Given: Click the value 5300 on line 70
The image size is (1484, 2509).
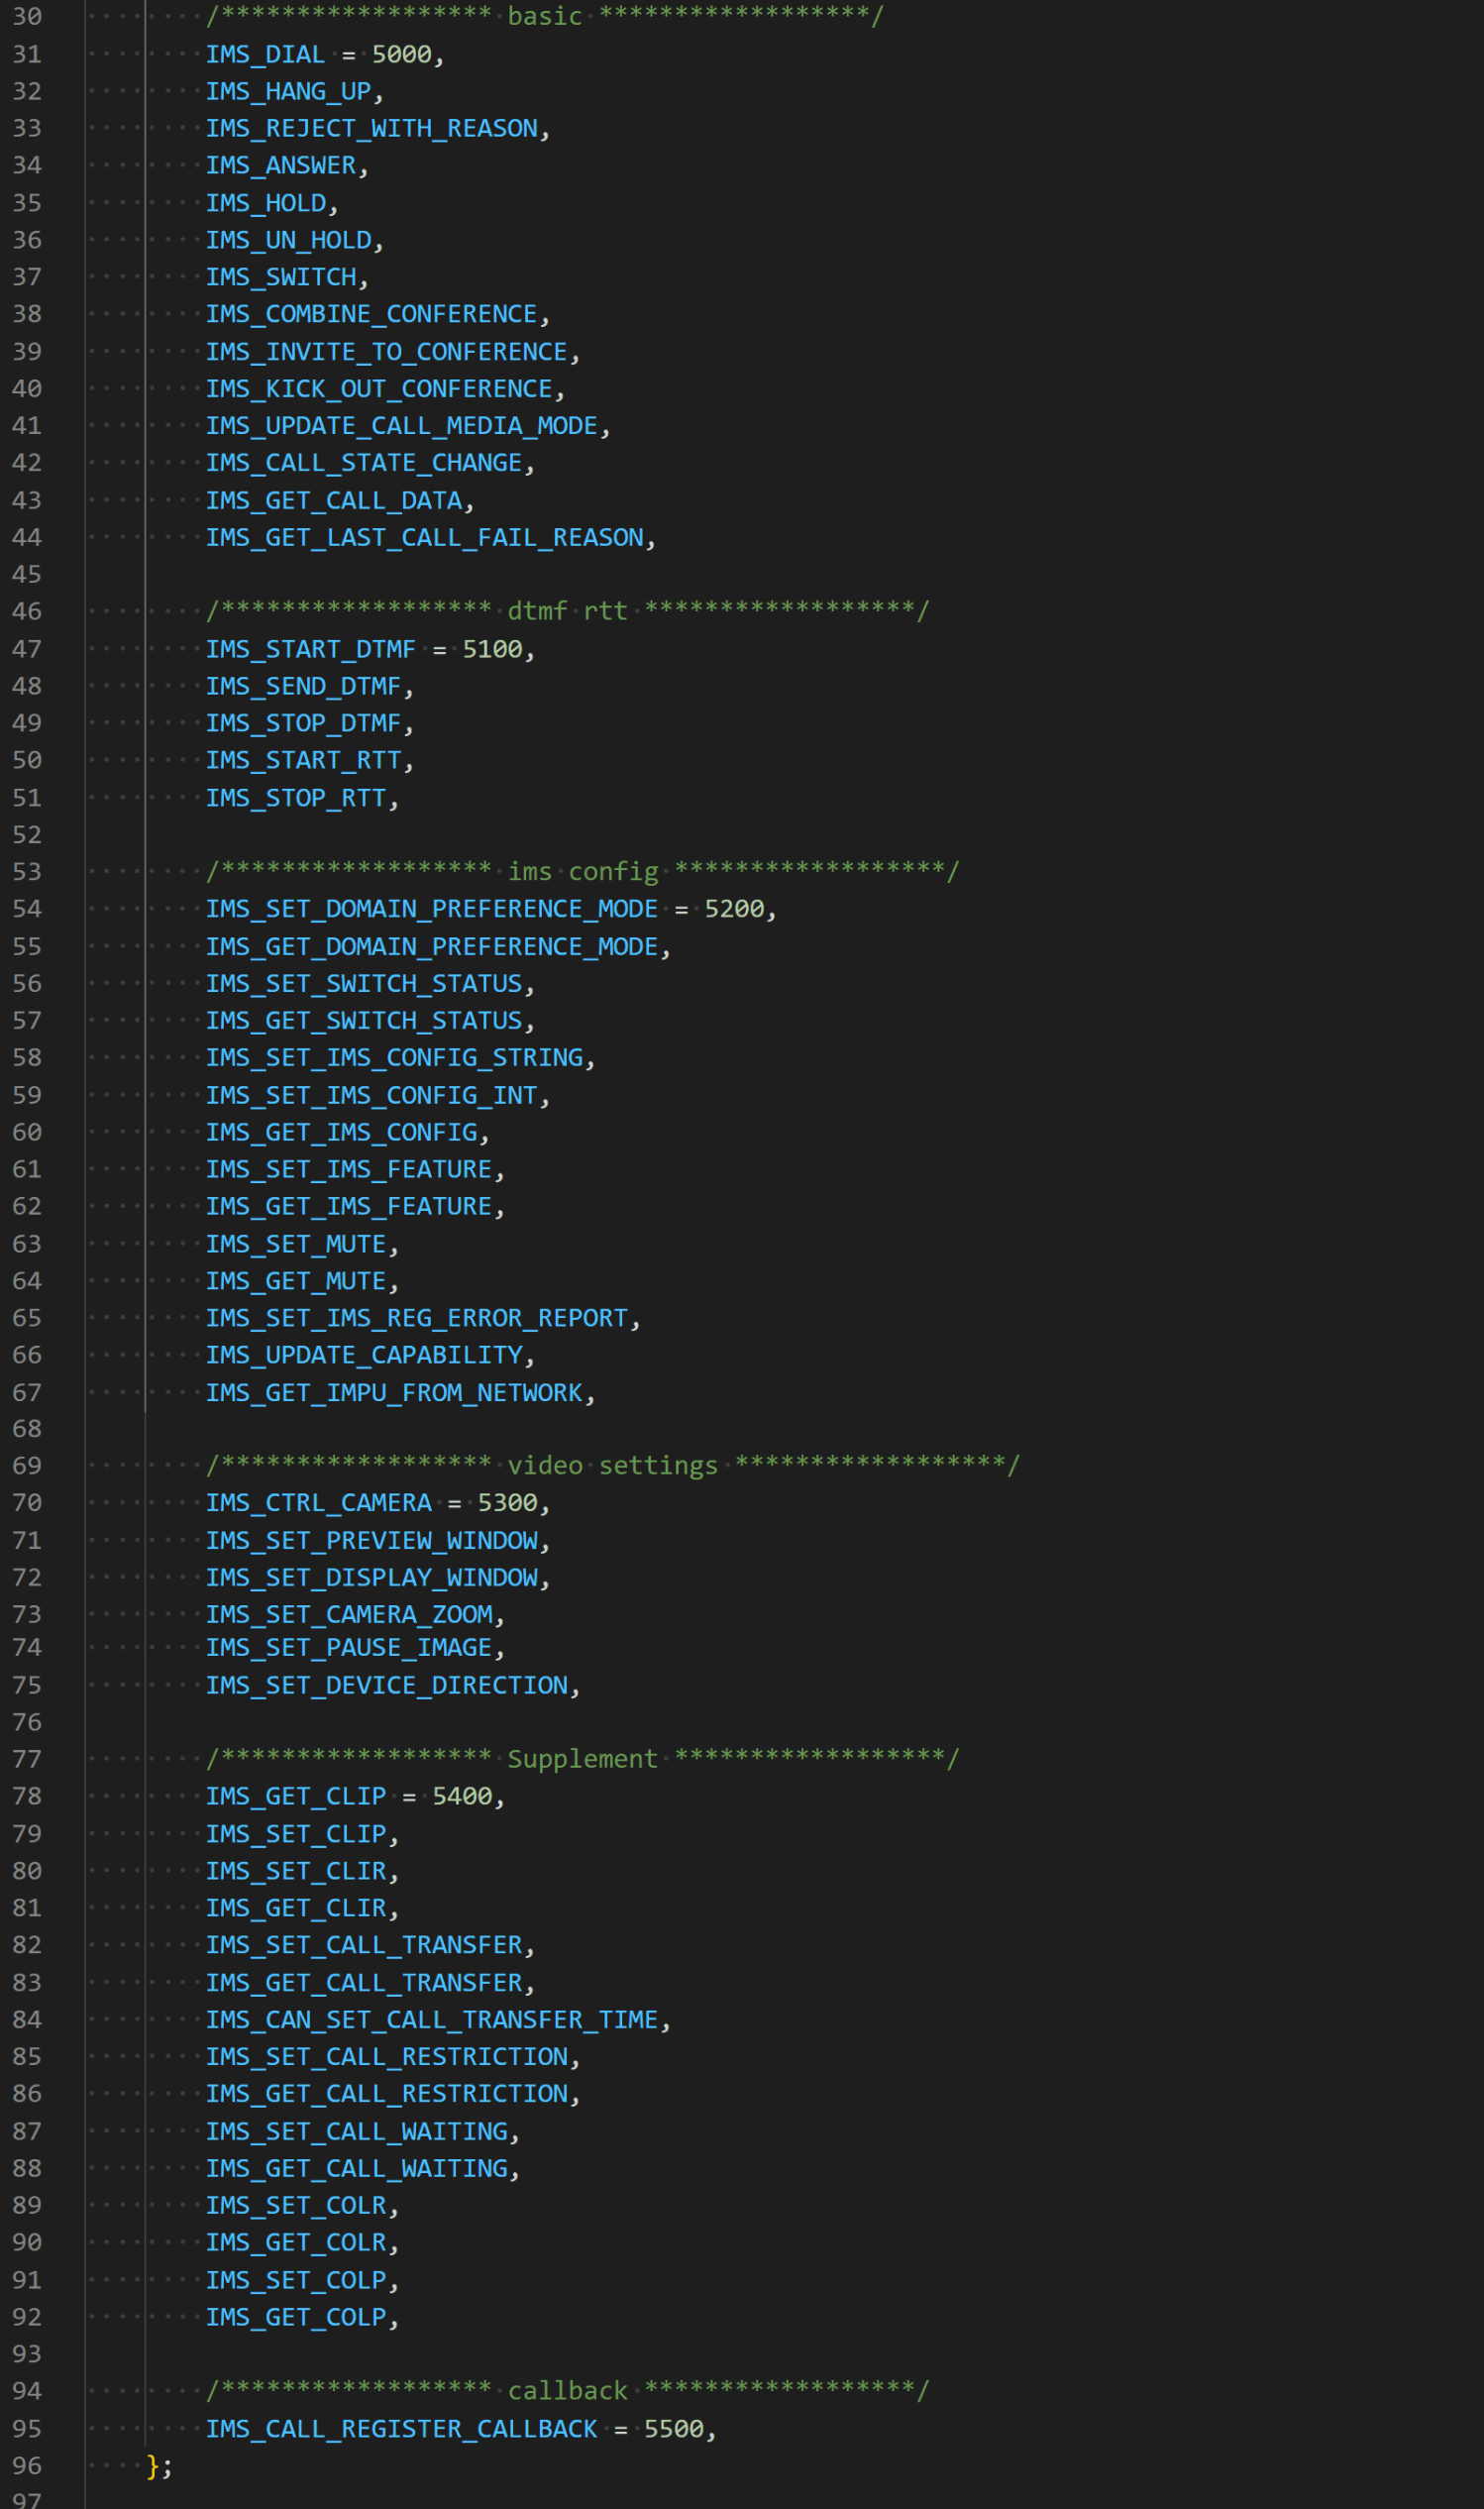Looking at the screenshot, I should [508, 1503].
